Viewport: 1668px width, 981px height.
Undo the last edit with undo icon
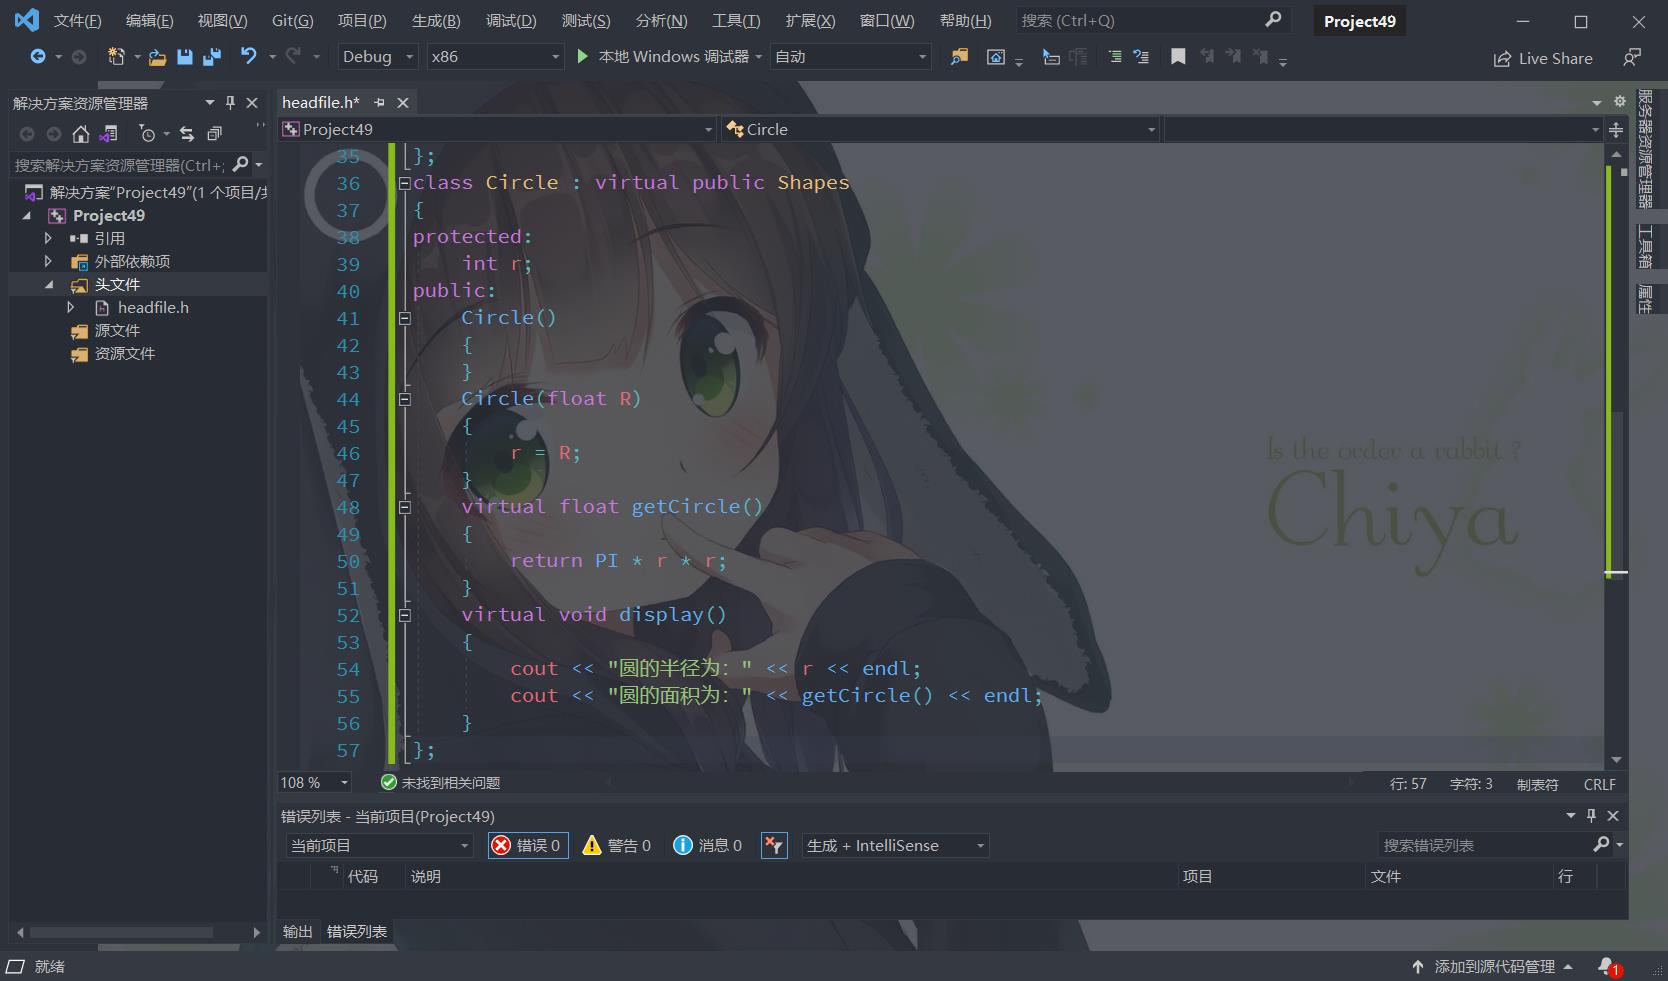coord(249,57)
